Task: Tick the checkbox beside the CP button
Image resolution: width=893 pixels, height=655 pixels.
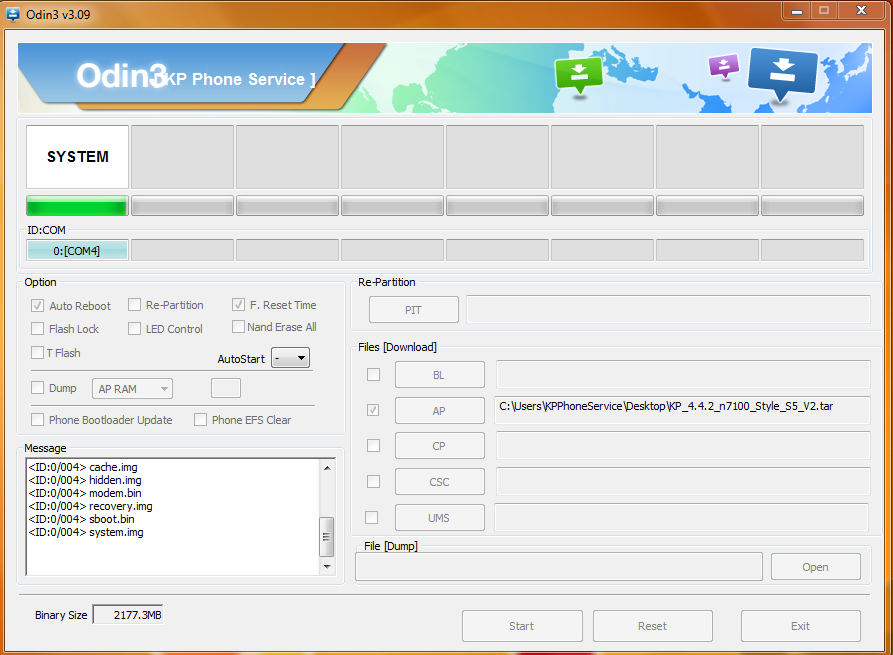Action: click(x=374, y=445)
